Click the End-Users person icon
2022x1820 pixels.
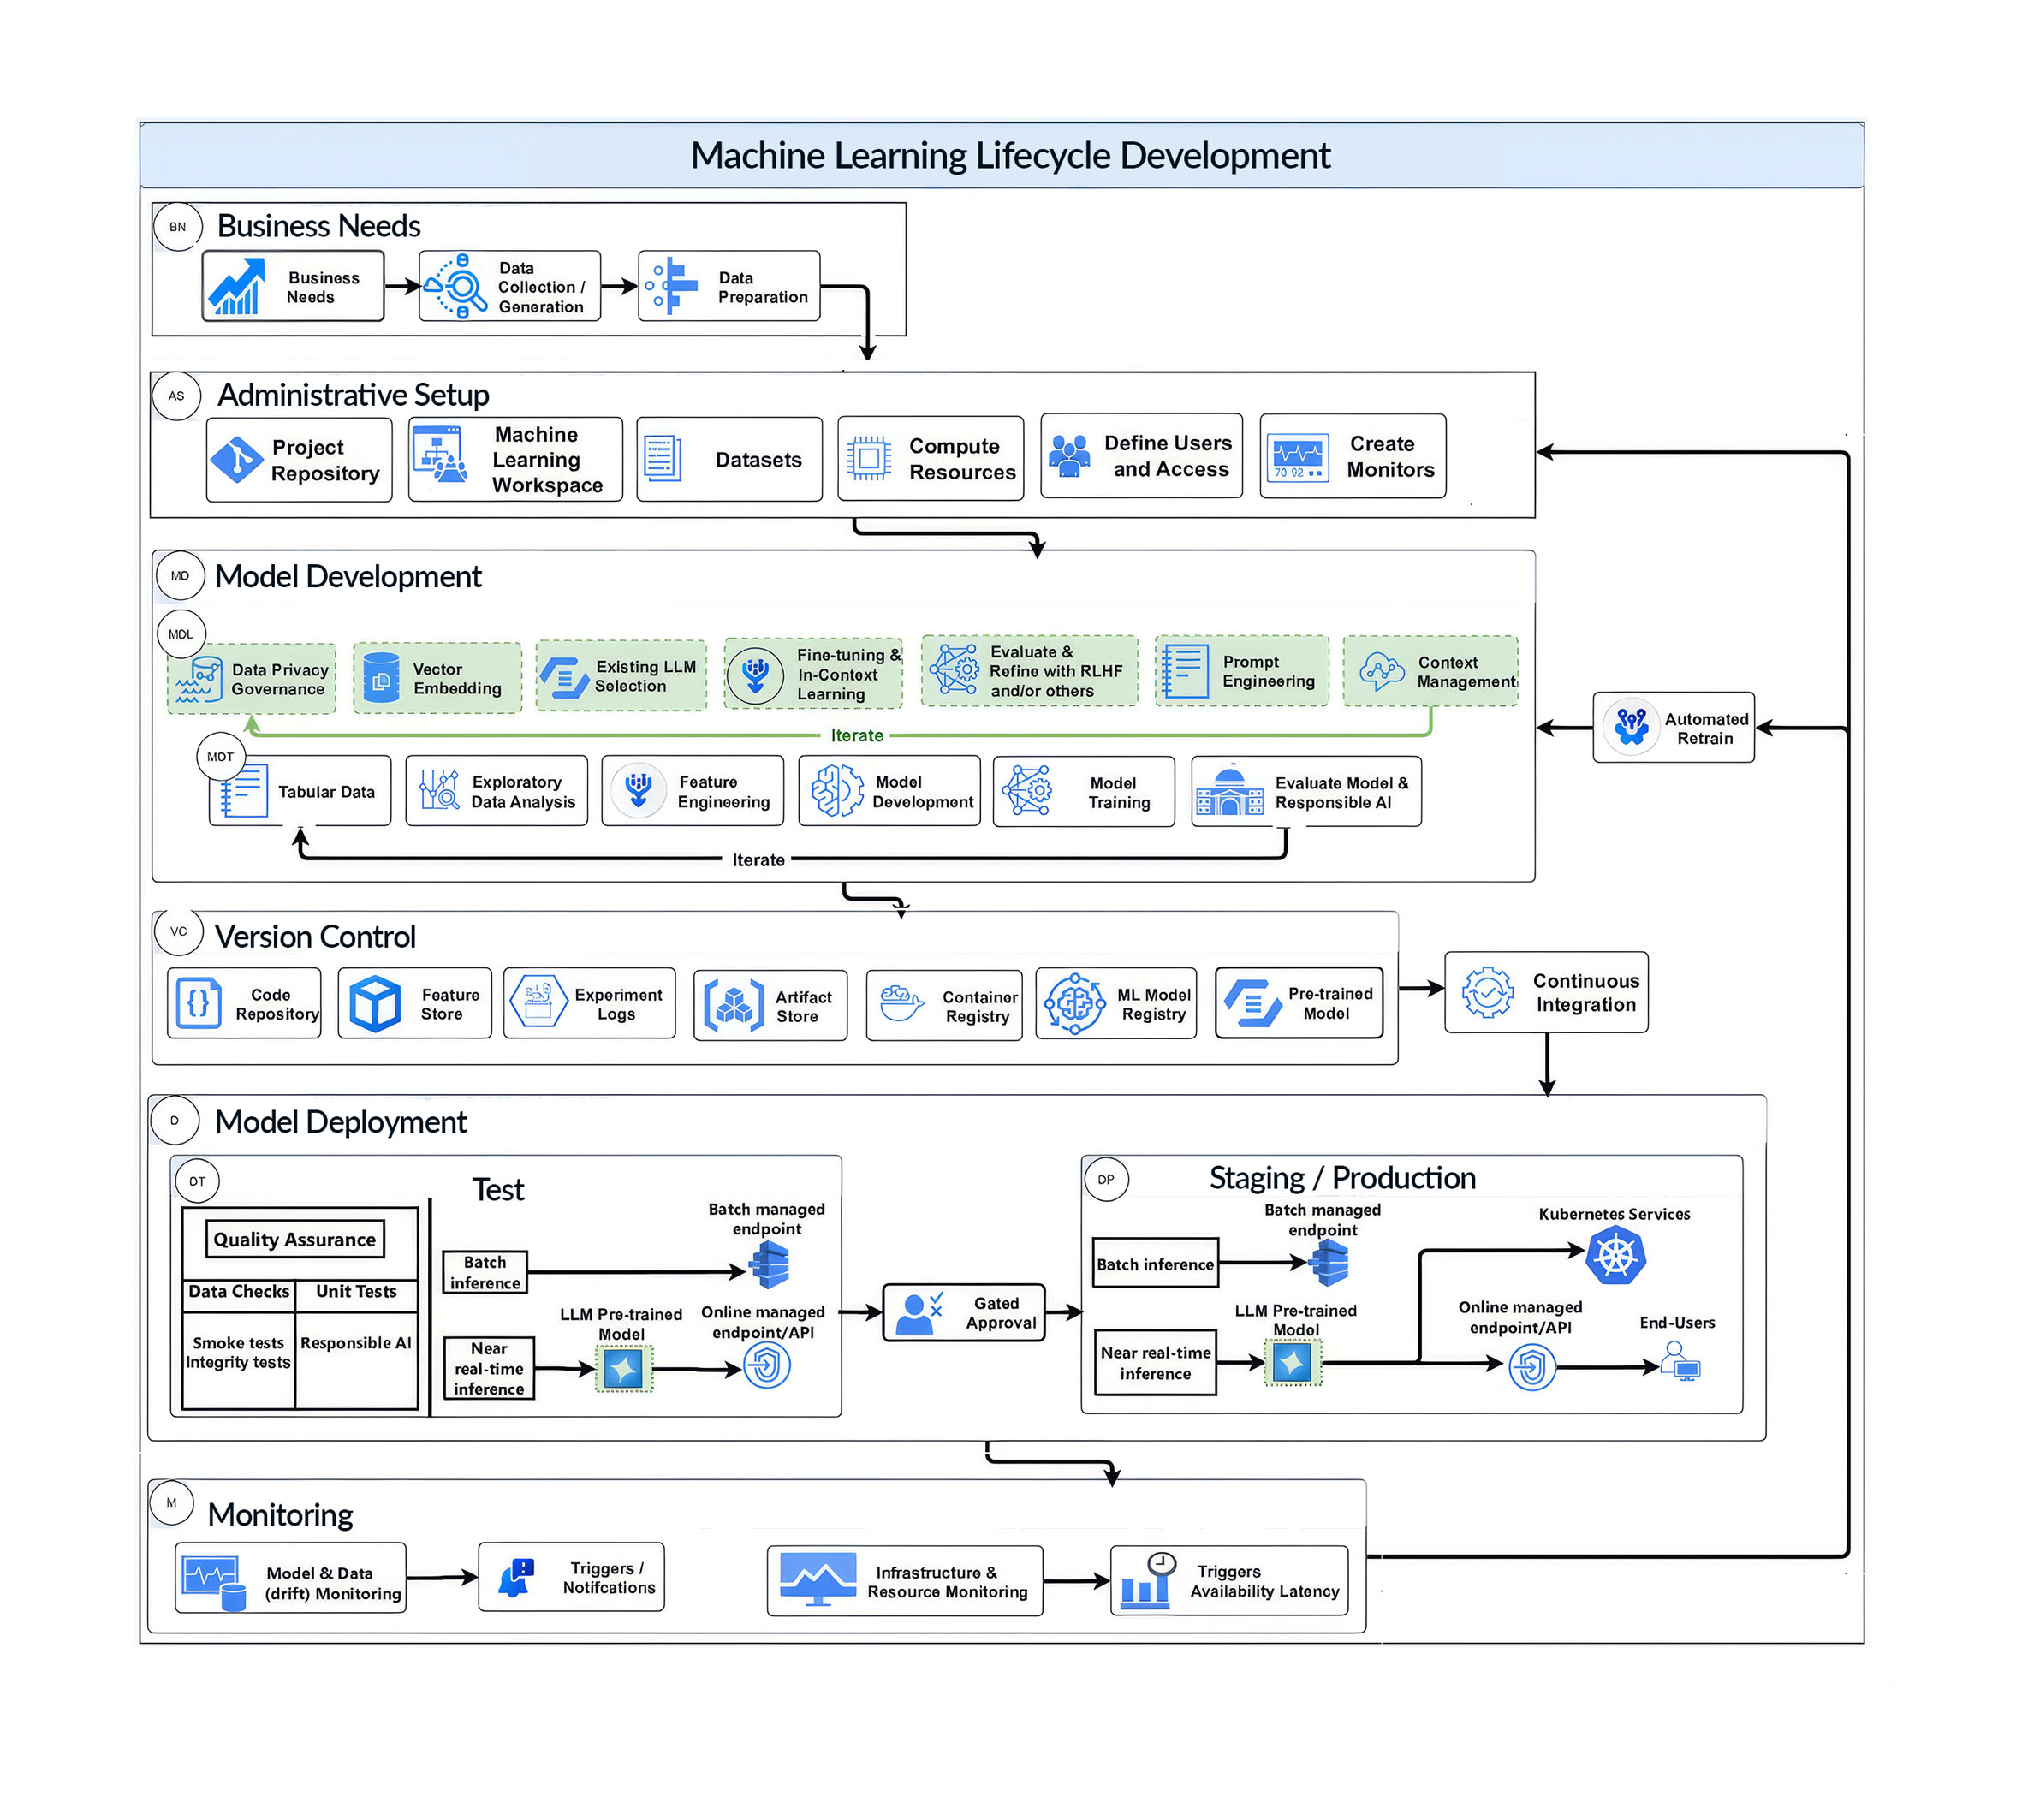coord(1679,1361)
